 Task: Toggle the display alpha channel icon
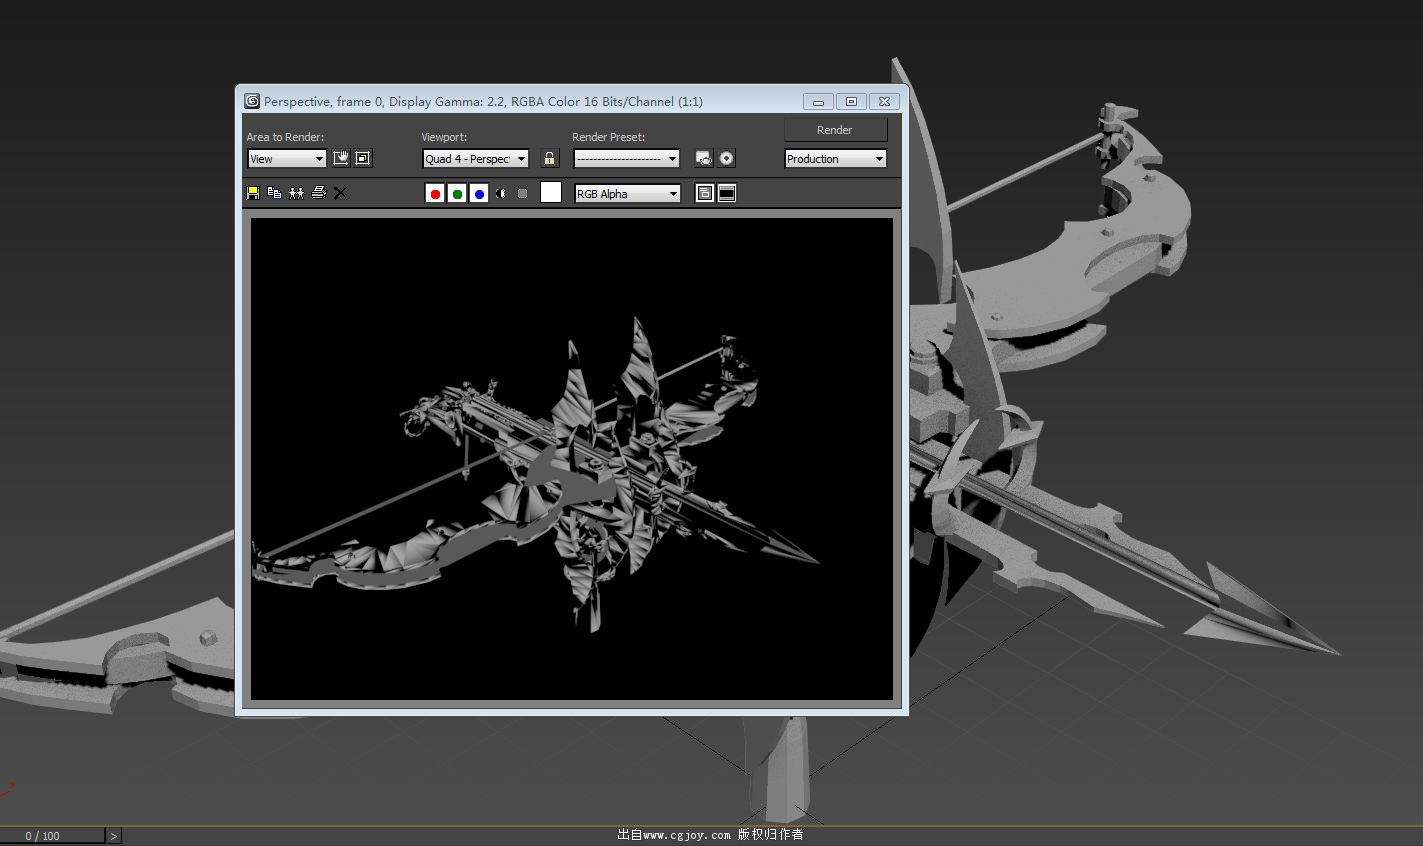click(x=501, y=194)
